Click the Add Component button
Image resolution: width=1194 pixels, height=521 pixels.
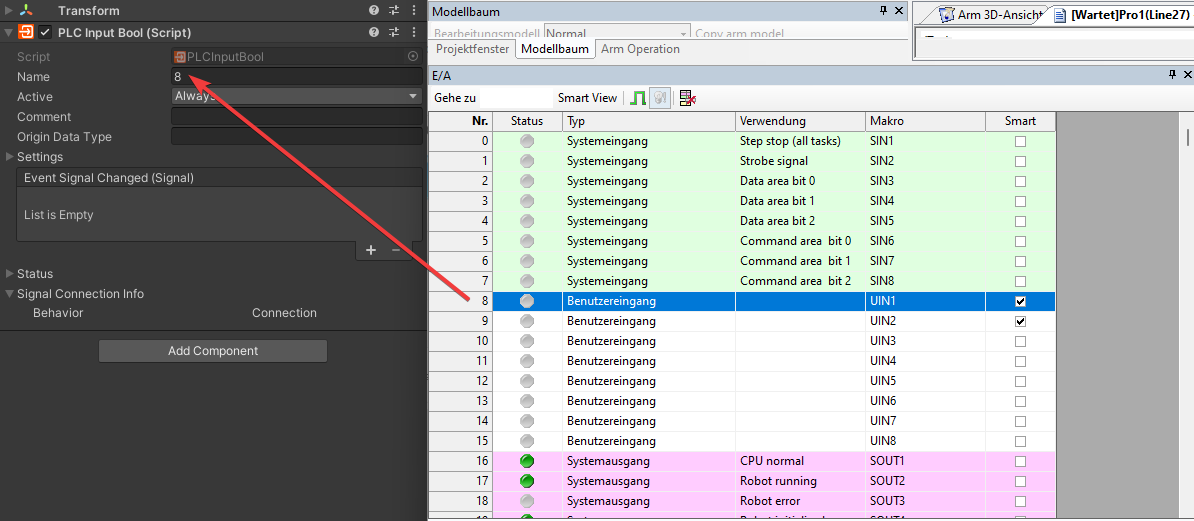213,351
